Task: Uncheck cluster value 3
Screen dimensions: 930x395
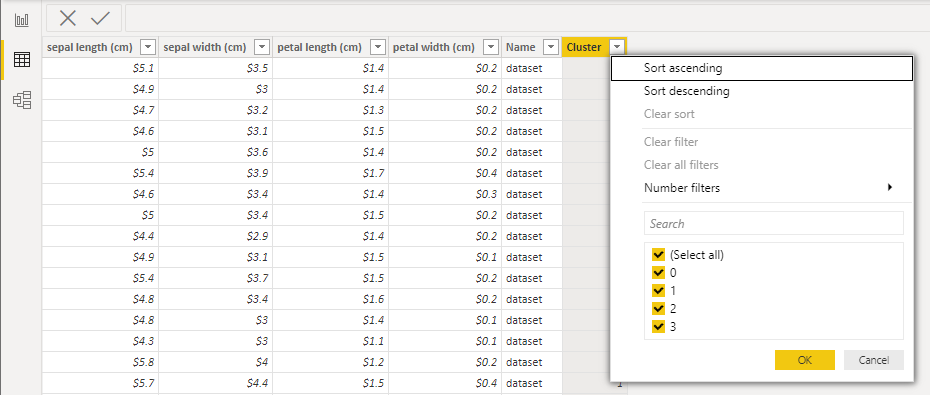Action: click(658, 326)
